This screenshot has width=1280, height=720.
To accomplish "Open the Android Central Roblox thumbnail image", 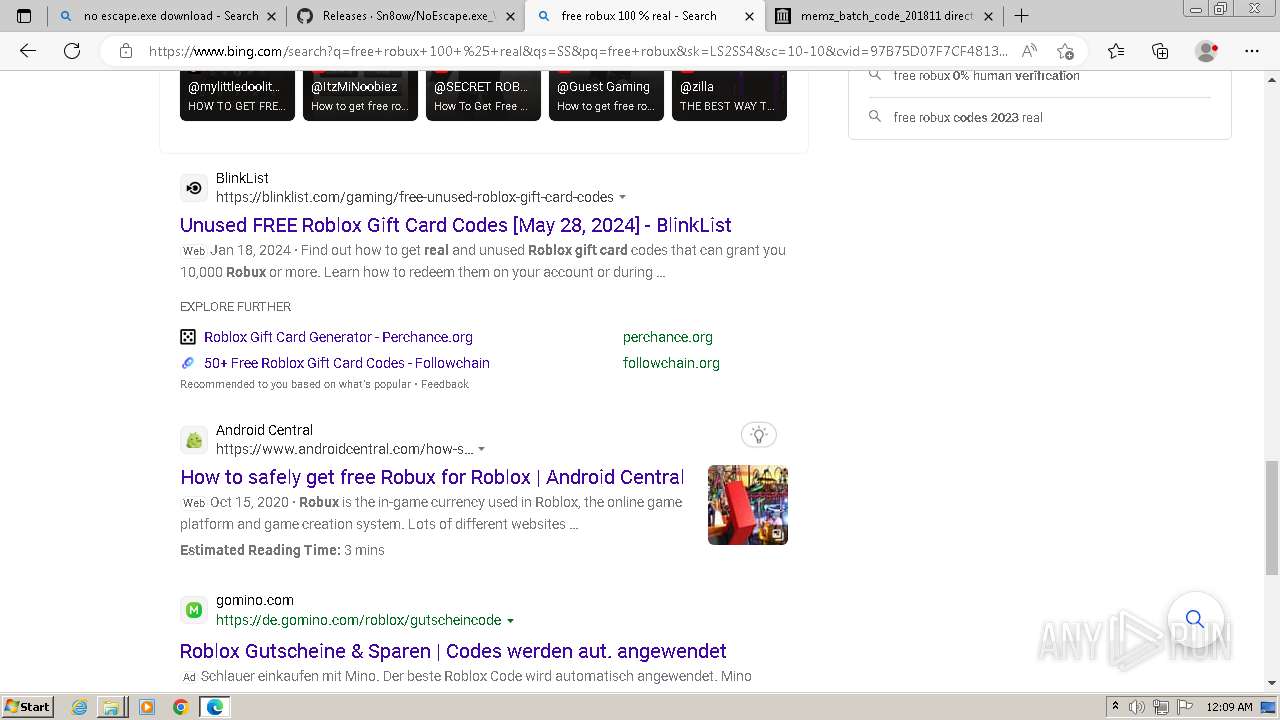I will (748, 505).
